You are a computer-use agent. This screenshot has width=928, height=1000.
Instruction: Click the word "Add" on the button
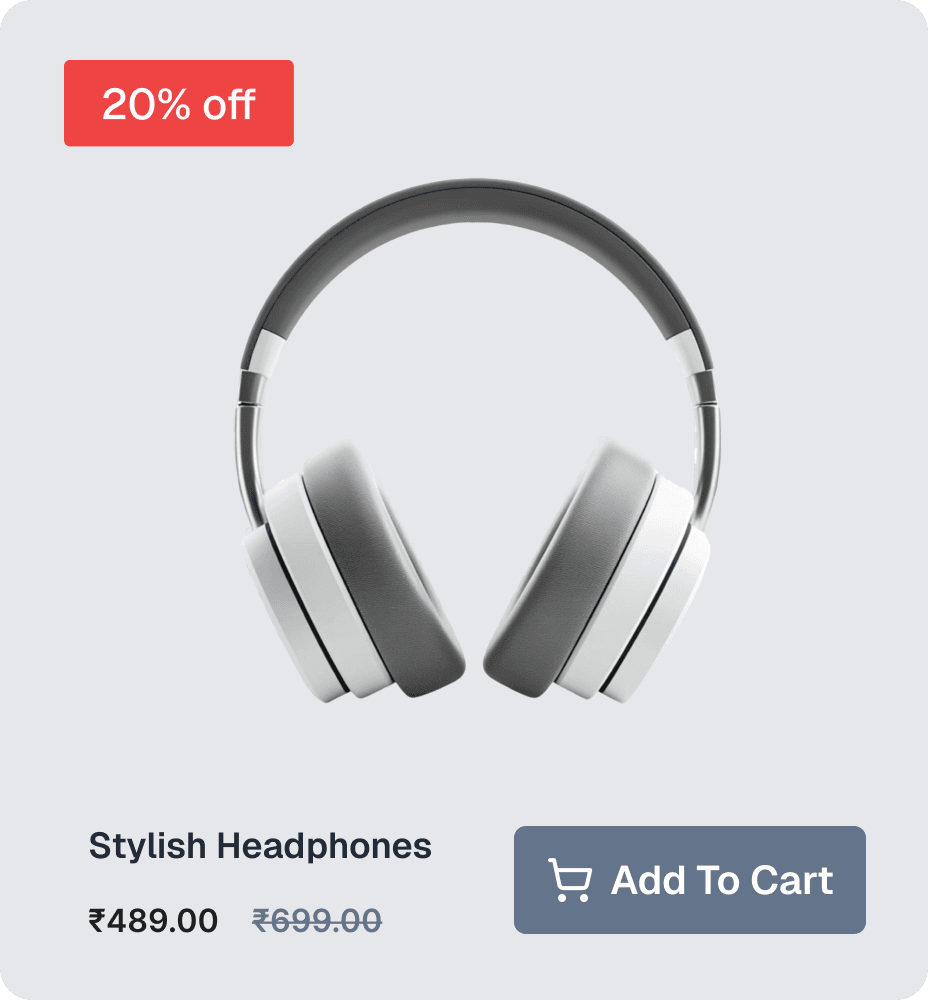point(648,881)
